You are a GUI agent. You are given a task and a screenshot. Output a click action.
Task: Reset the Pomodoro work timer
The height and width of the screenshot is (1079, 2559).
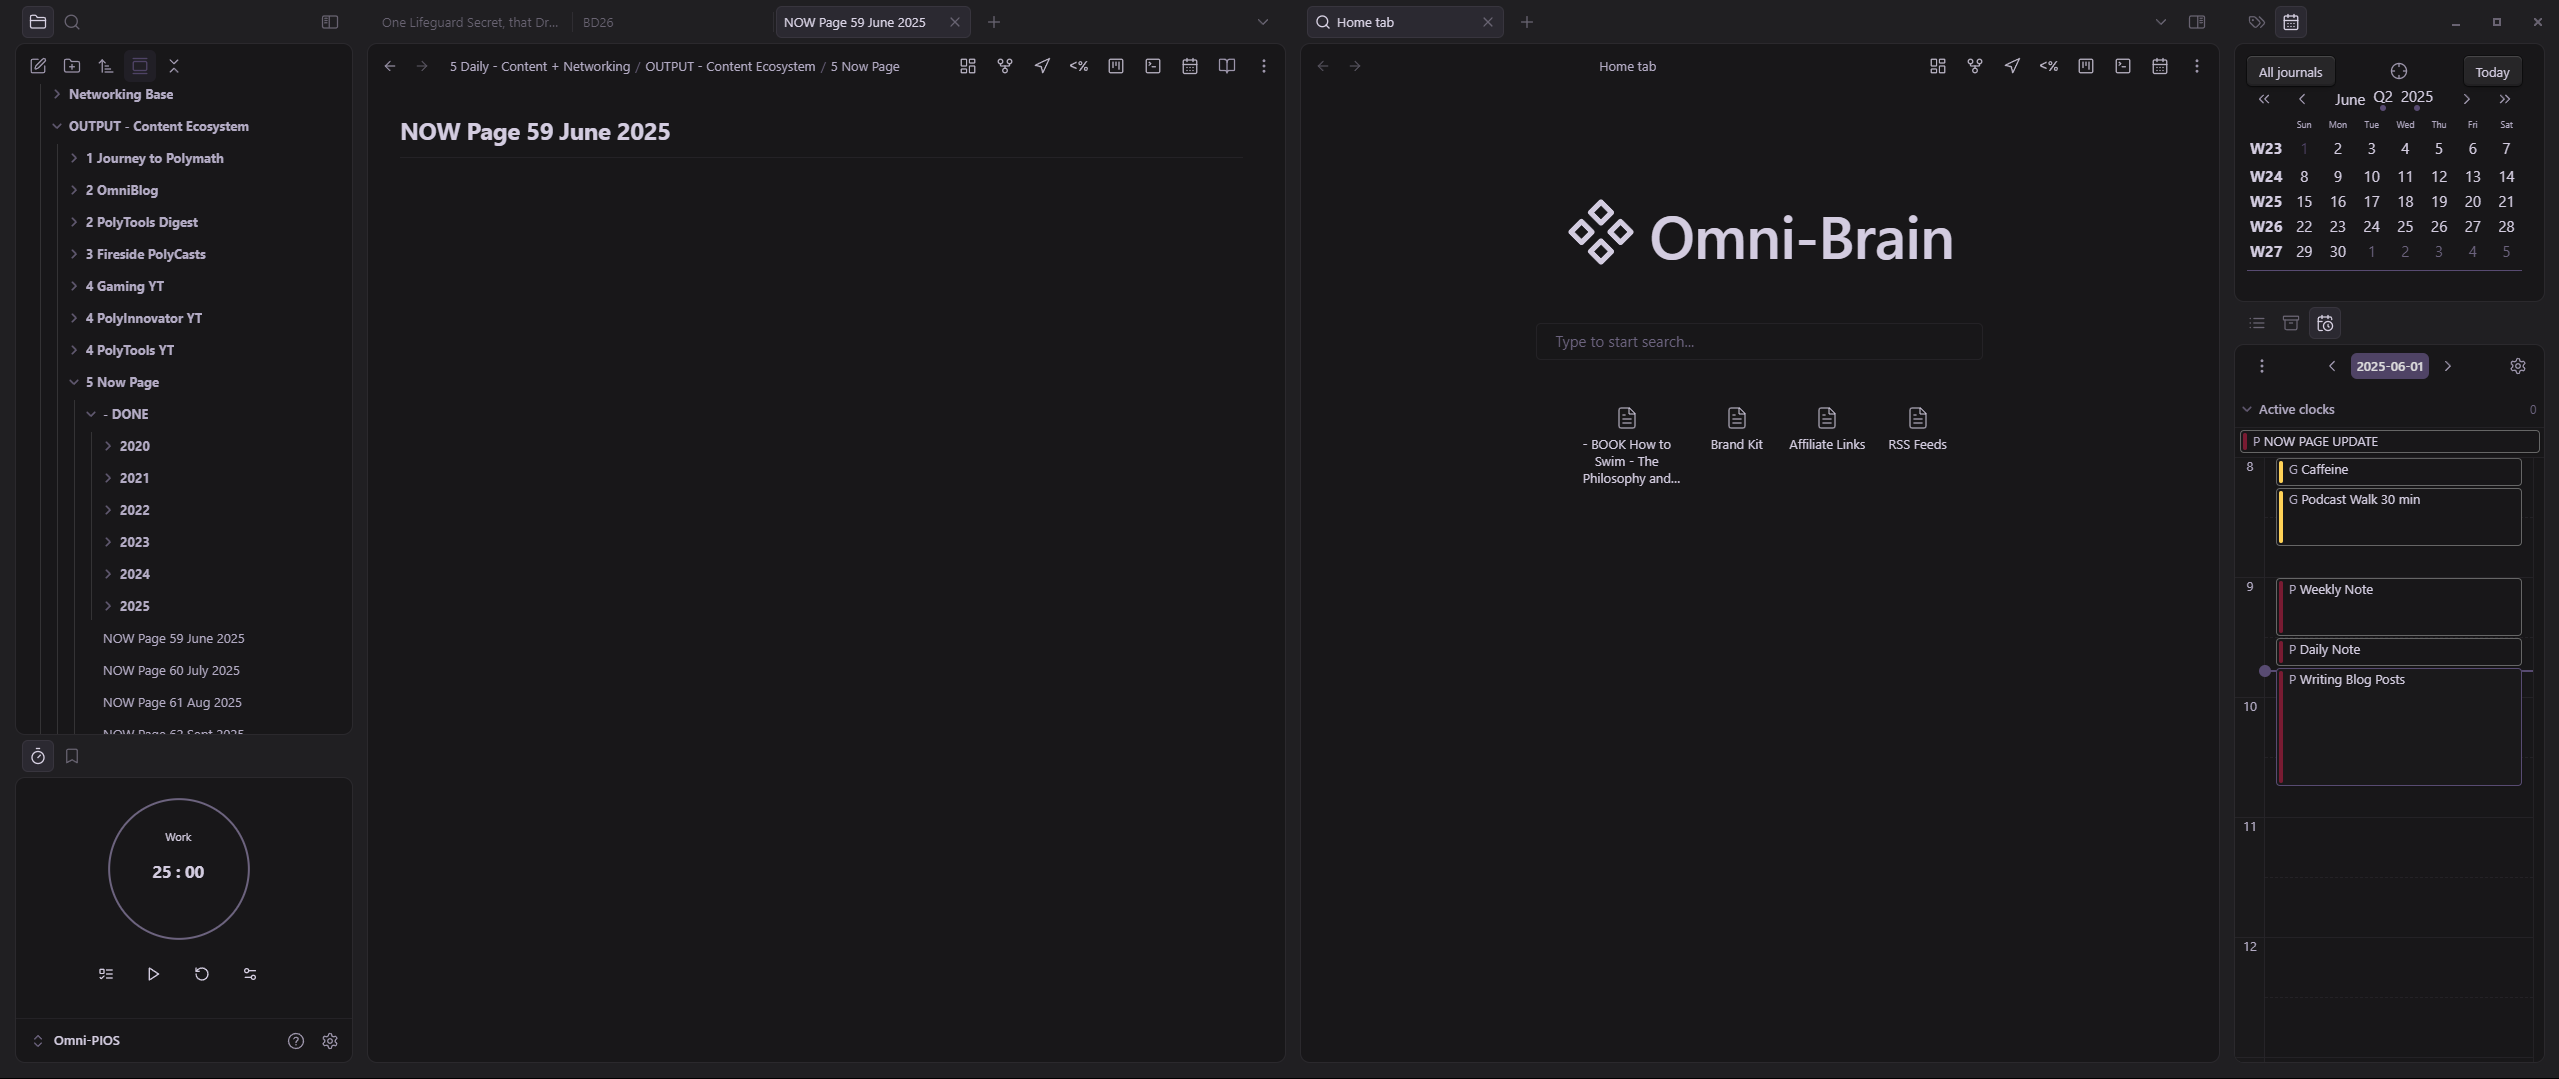(201, 974)
